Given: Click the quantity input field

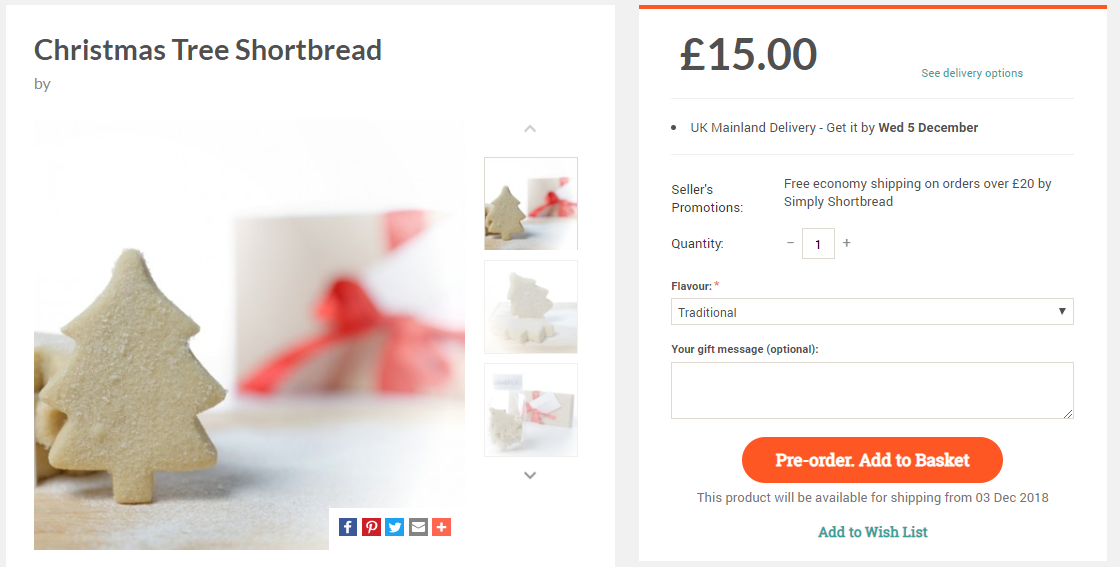Looking at the screenshot, I should click(818, 244).
